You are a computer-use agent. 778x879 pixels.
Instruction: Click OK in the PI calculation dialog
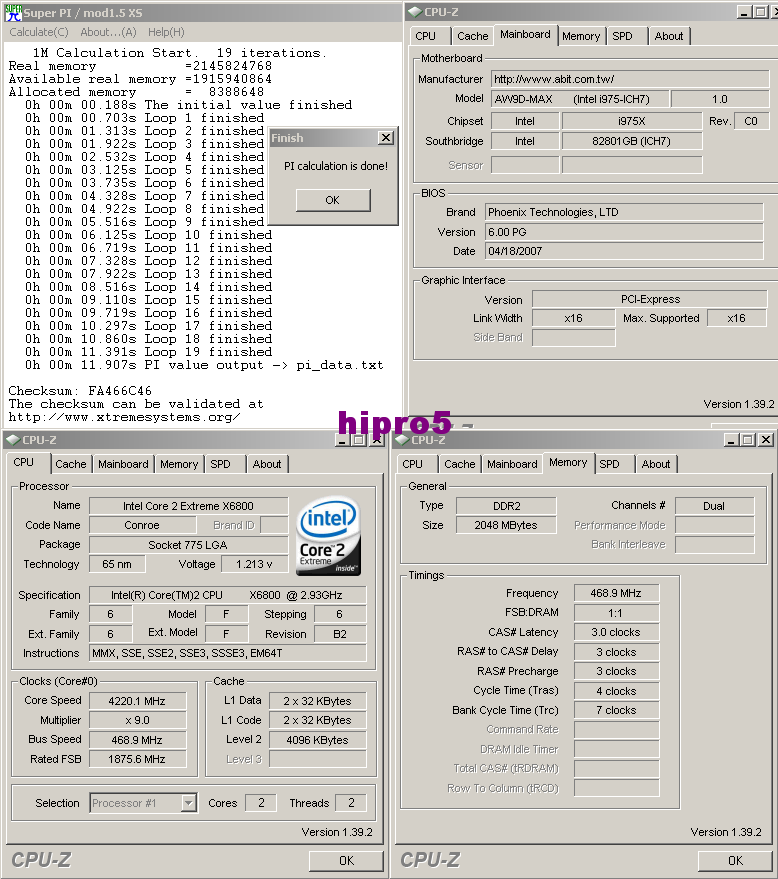tap(333, 200)
